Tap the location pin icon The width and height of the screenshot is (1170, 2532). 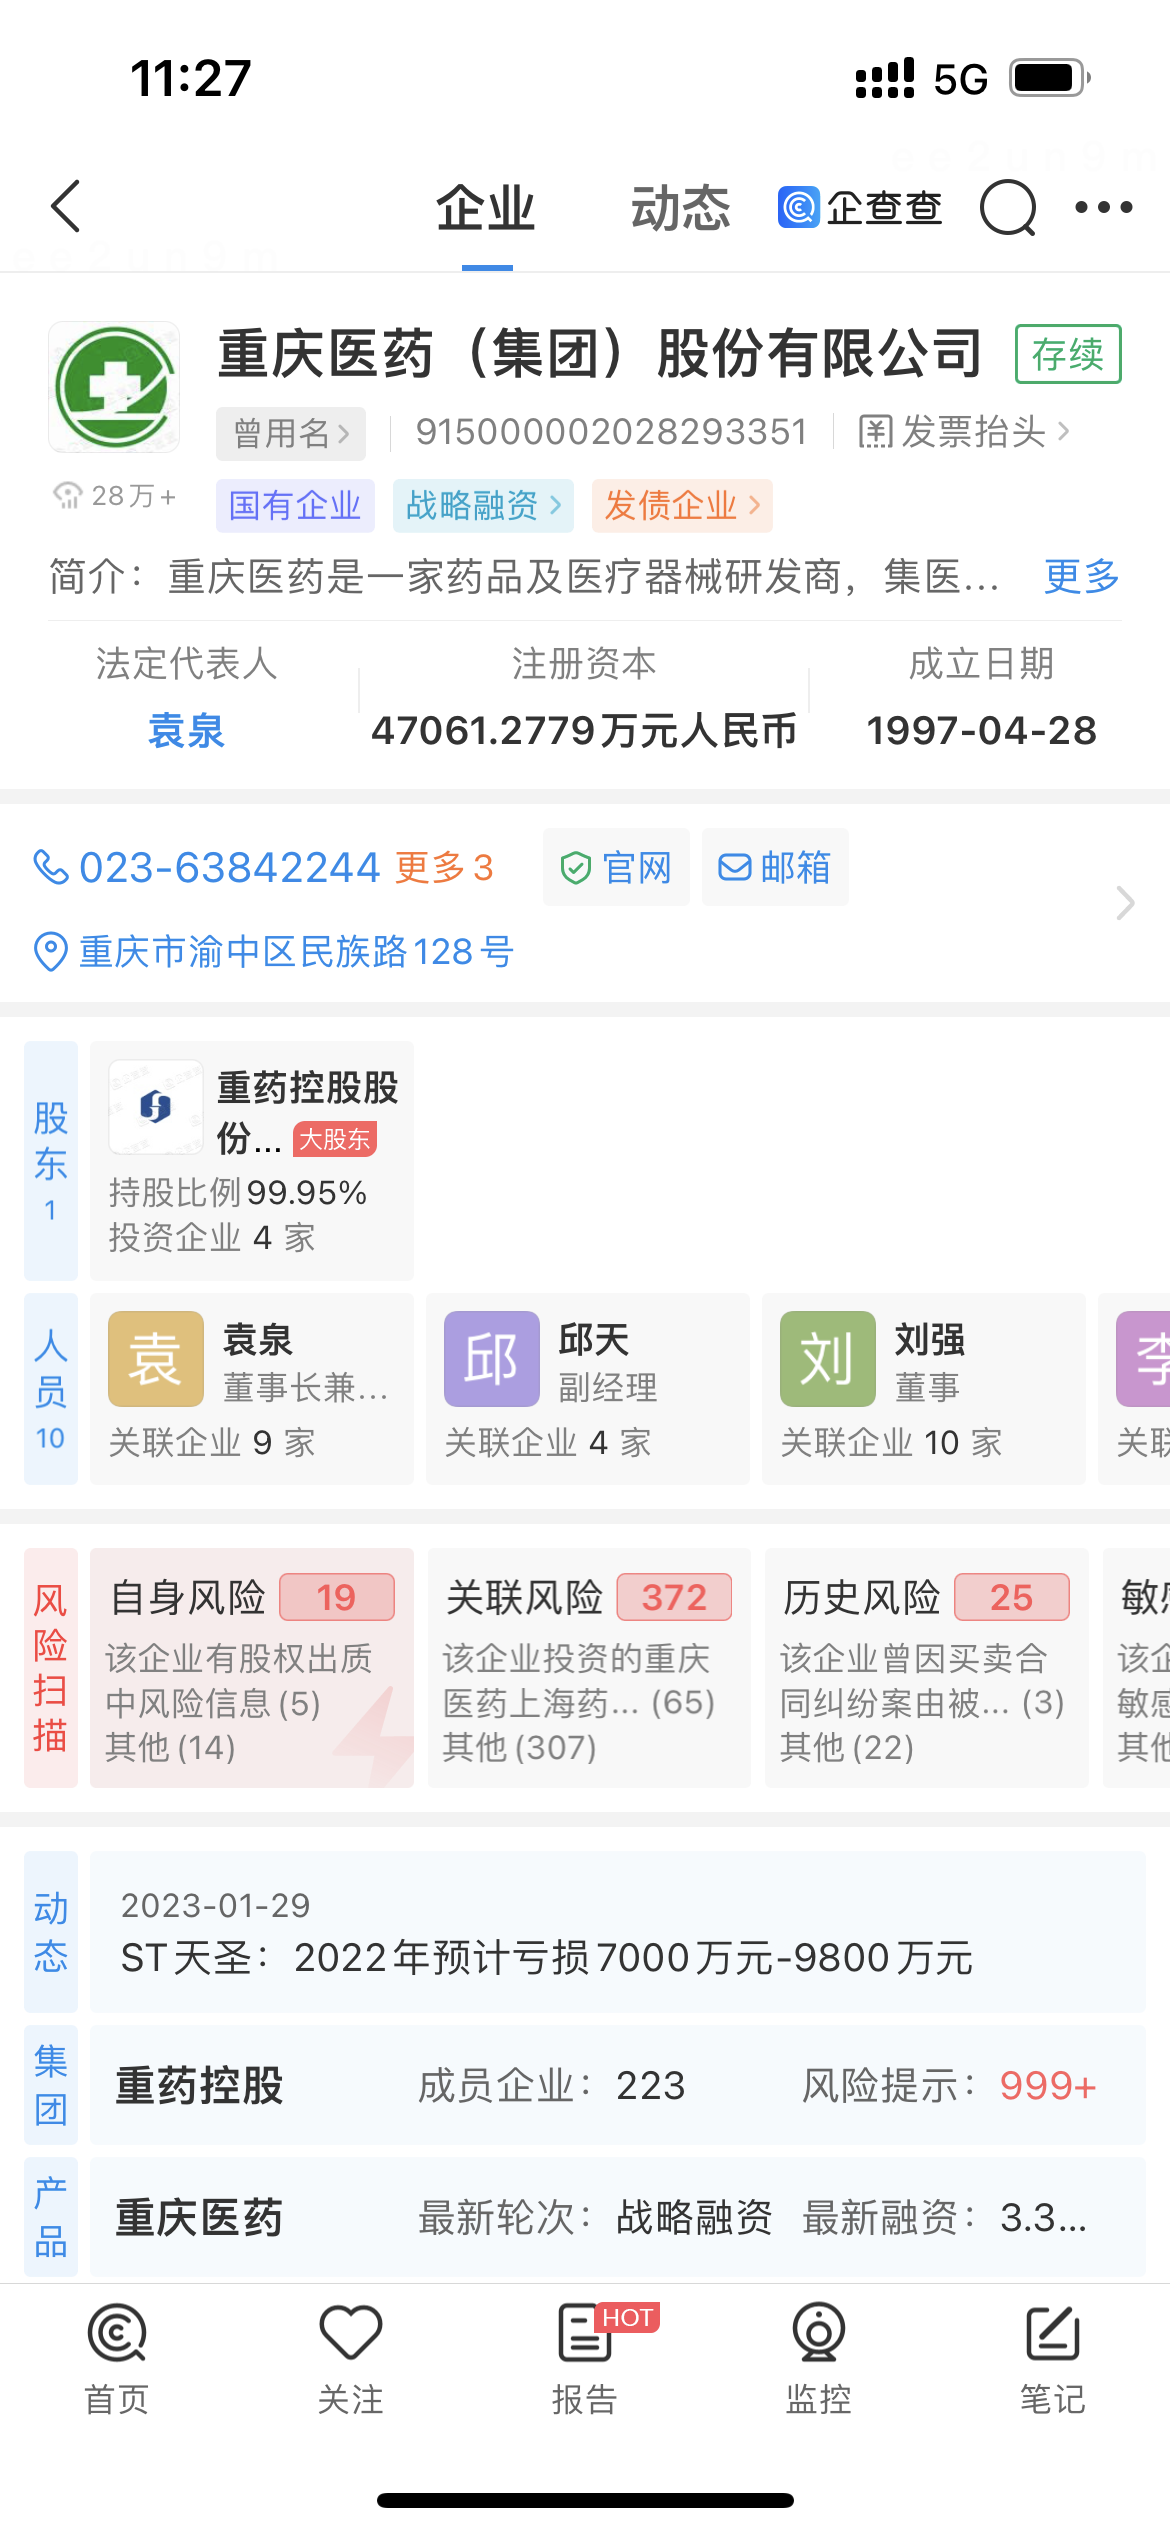point(50,951)
